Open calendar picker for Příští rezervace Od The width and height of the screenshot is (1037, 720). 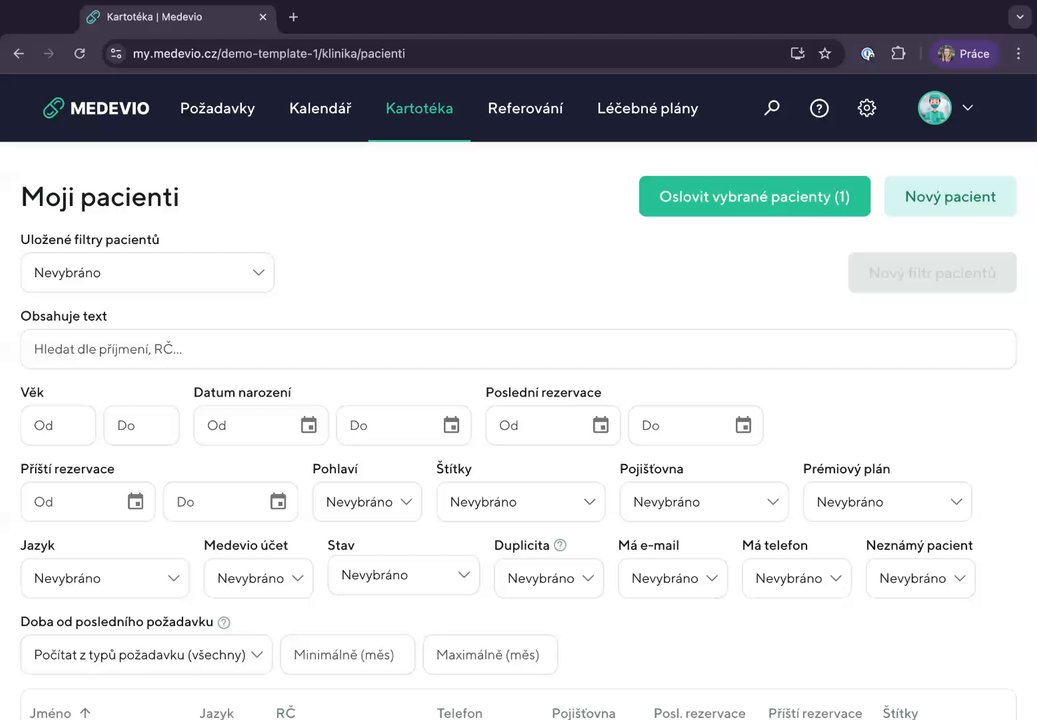[136, 502]
